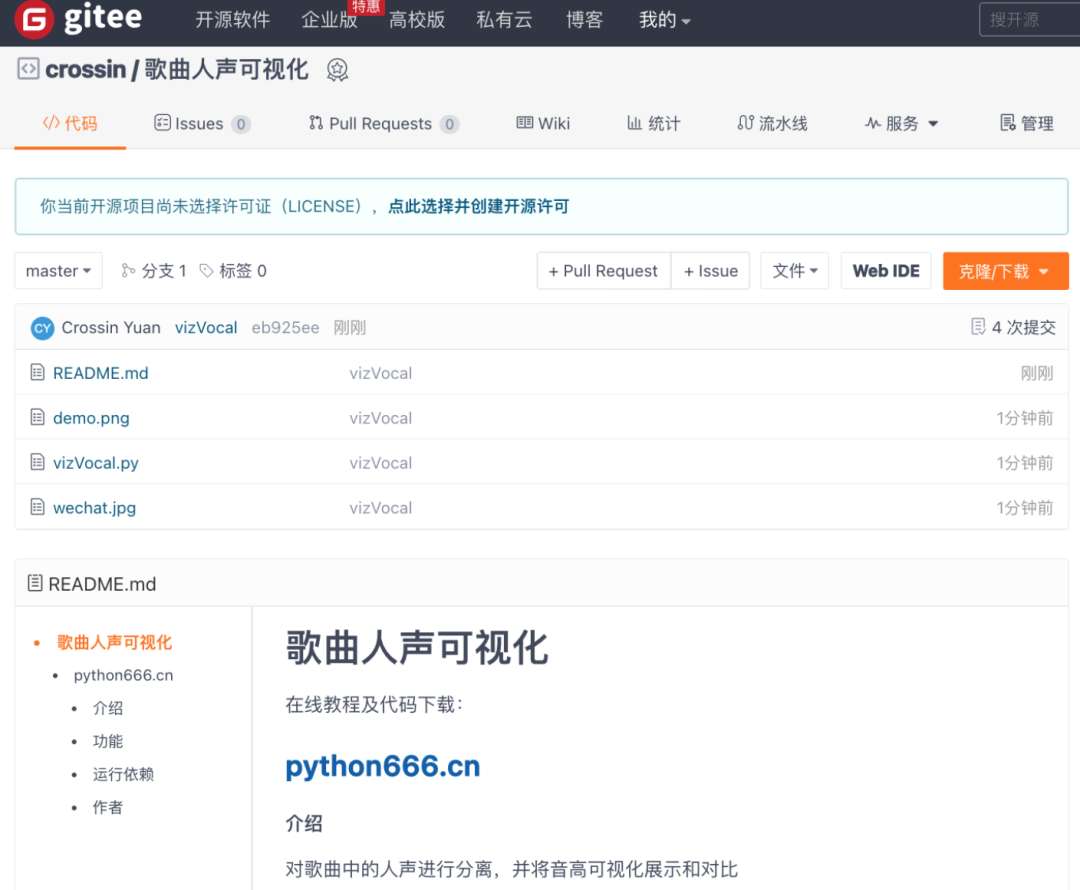Open the master branch dropdown
The width and height of the screenshot is (1080, 890).
pyautogui.click(x=59, y=271)
